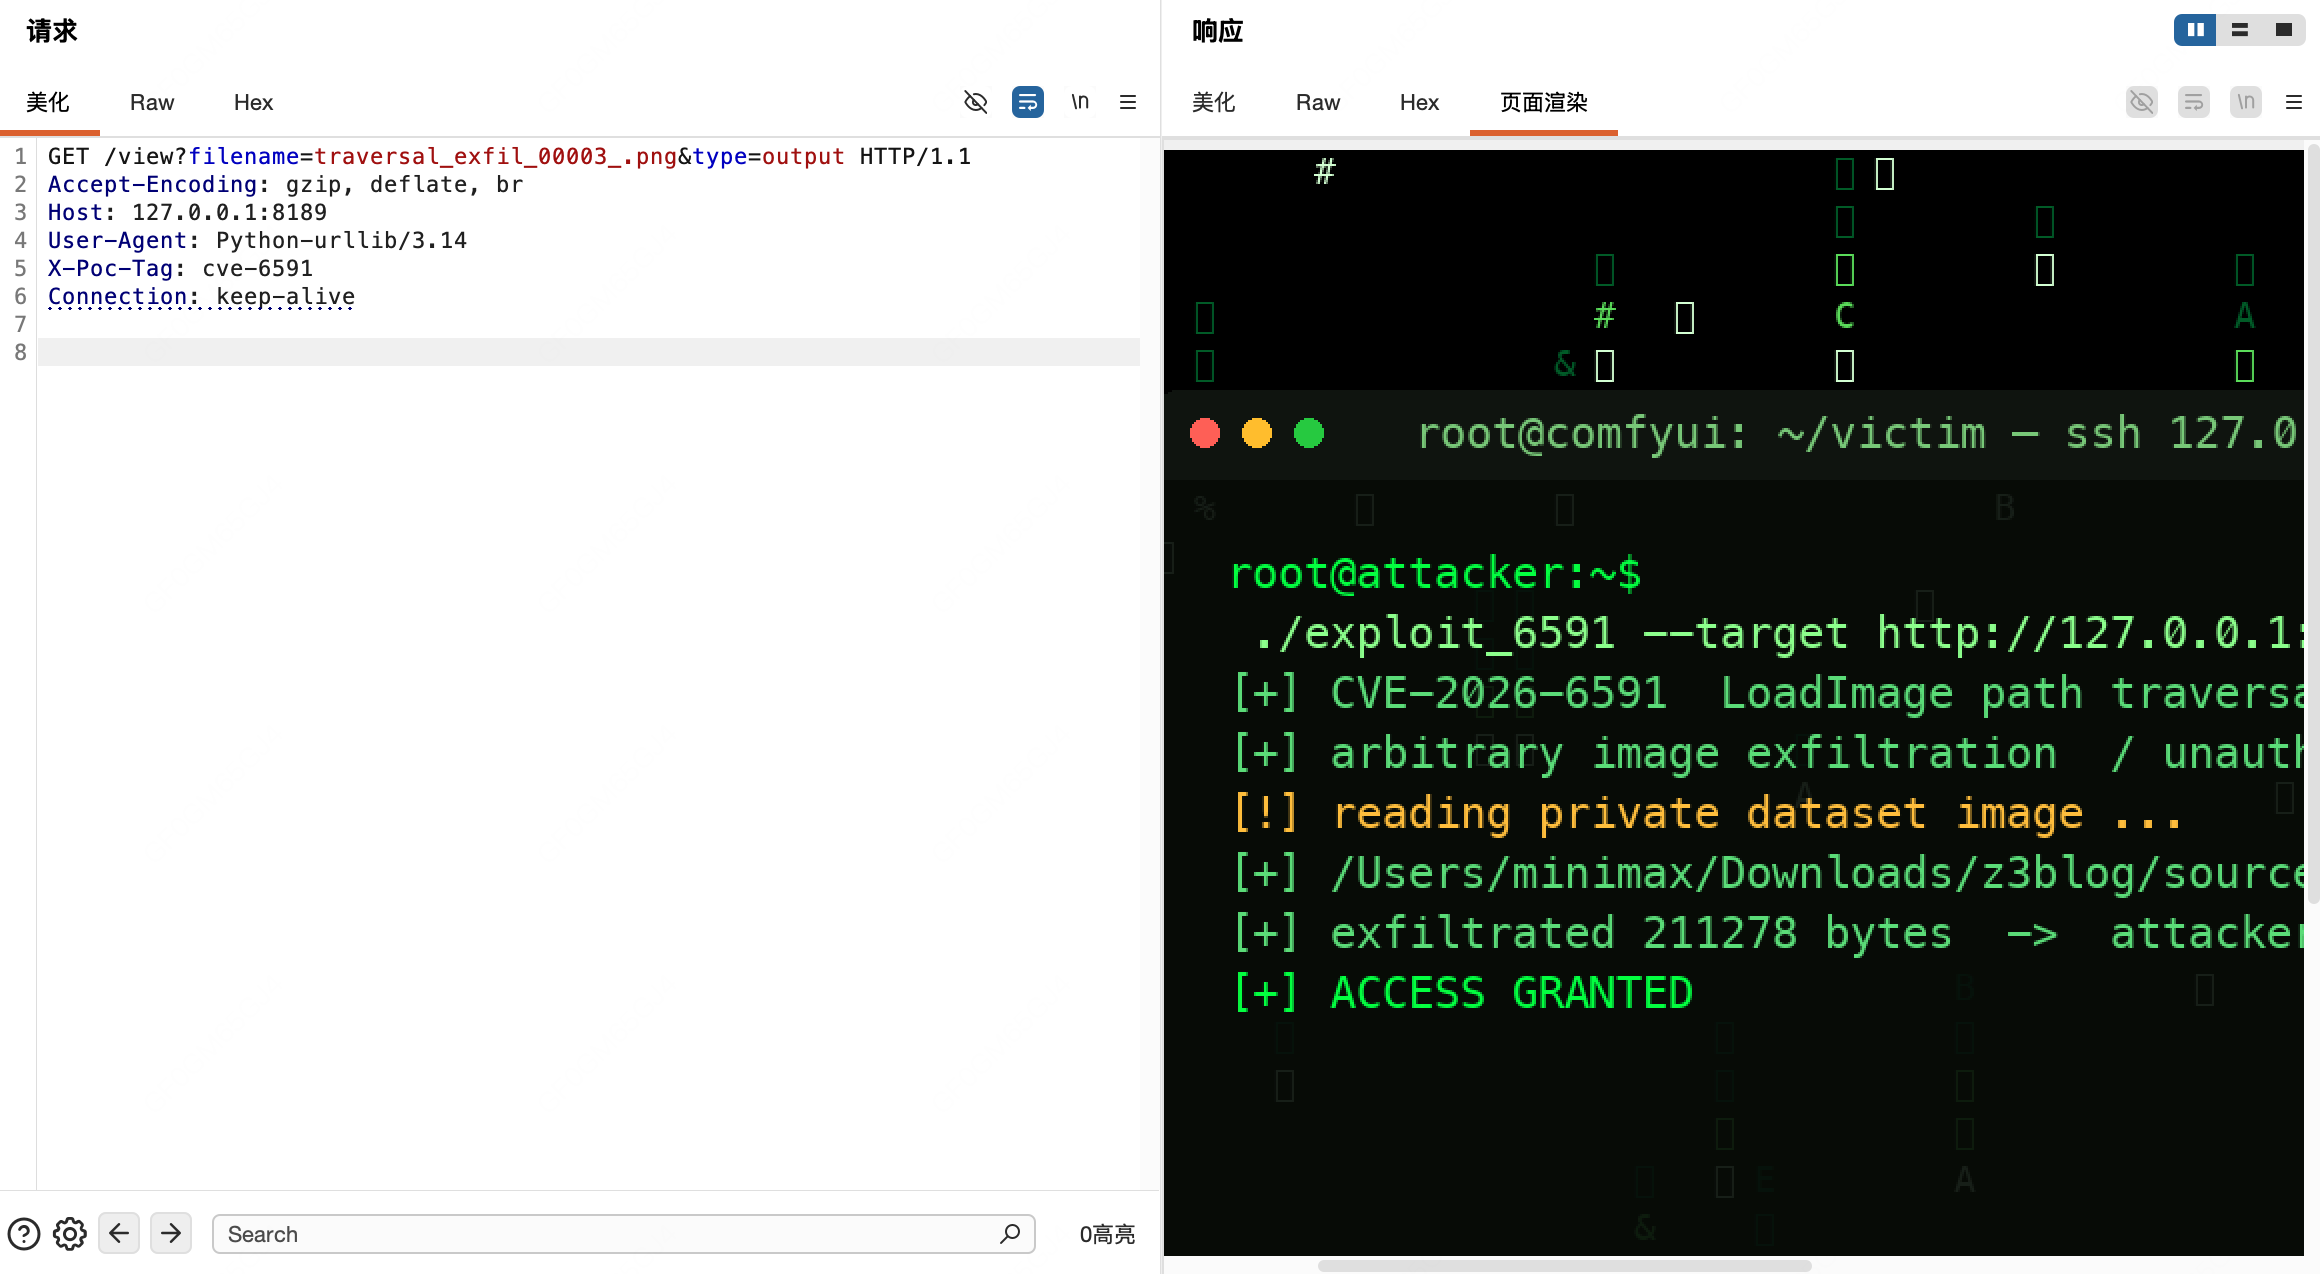Click the reading private dataset image line
This screenshot has height=1274, width=2320.
click(1706, 813)
